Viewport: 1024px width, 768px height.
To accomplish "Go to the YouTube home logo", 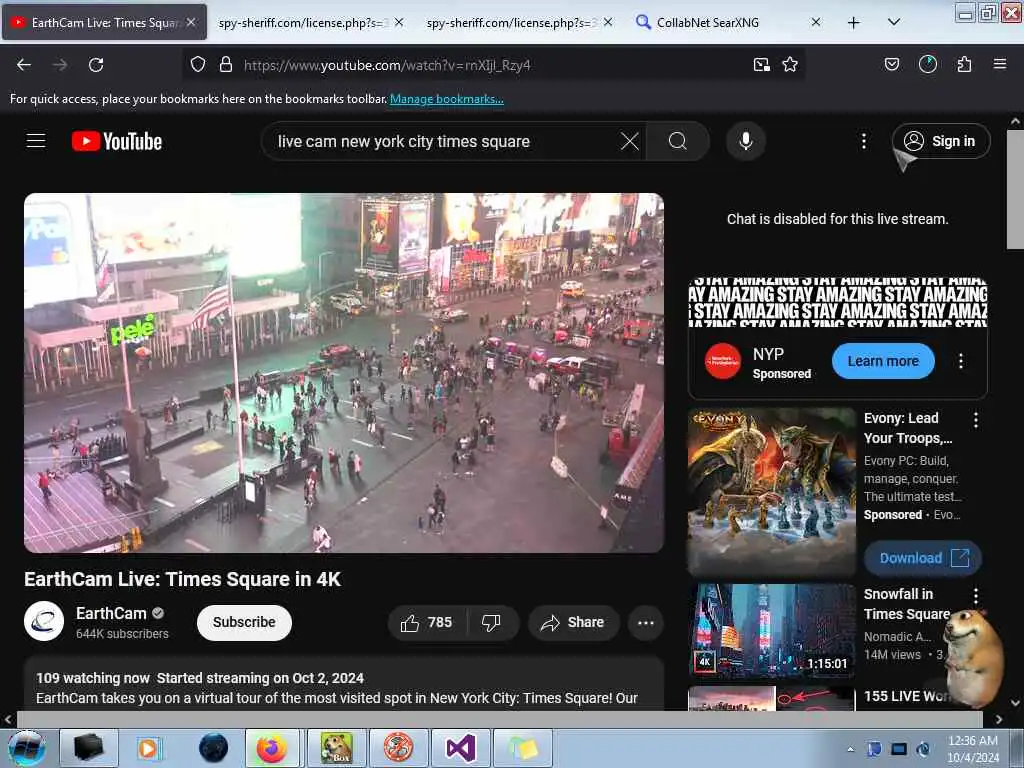I will click(117, 141).
